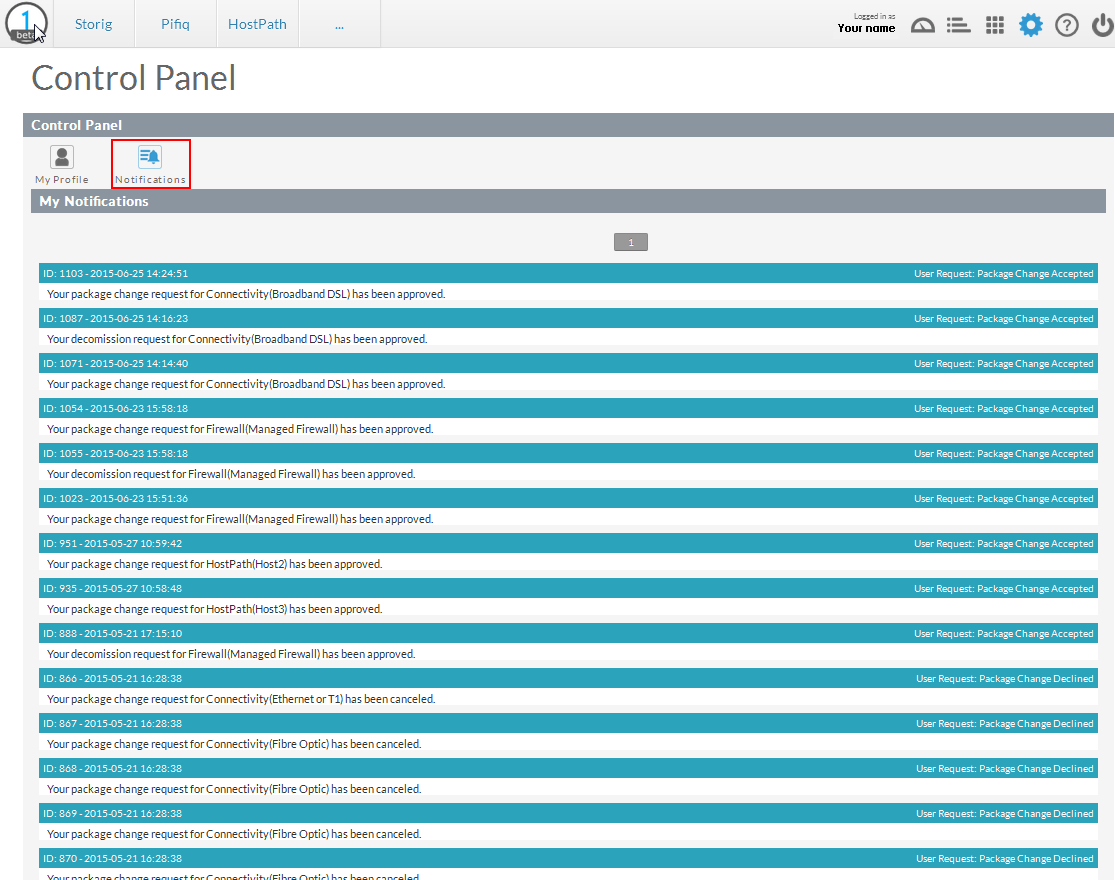The width and height of the screenshot is (1115, 880).
Task: Open the Help question mark icon
Action: click(1066, 24)
